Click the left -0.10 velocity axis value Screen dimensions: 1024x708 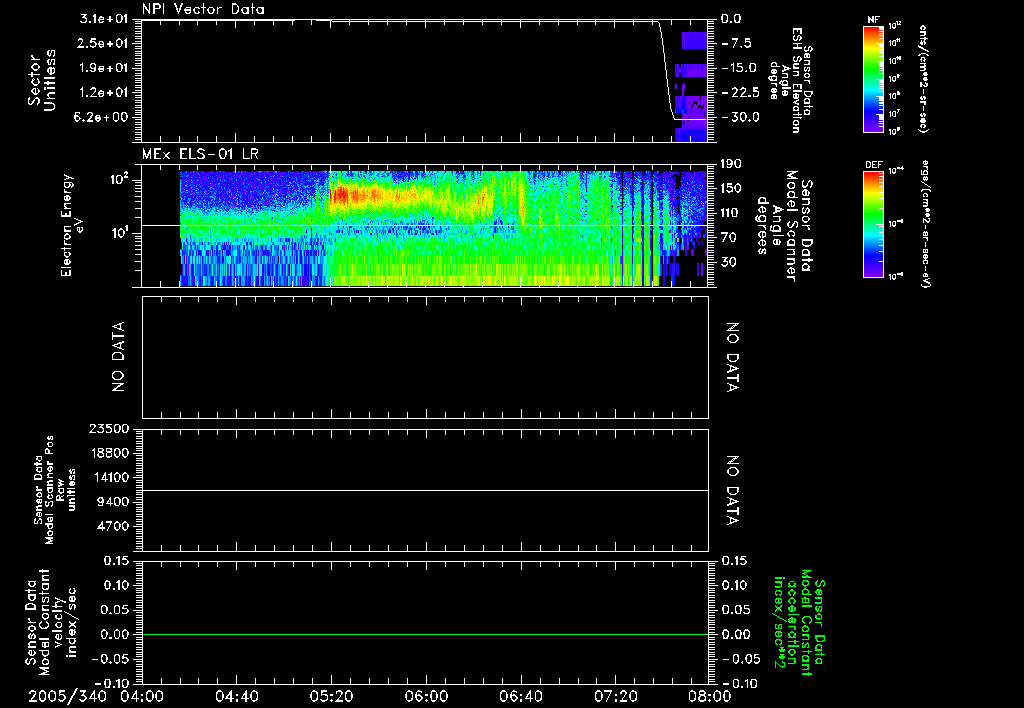[113, 683]
